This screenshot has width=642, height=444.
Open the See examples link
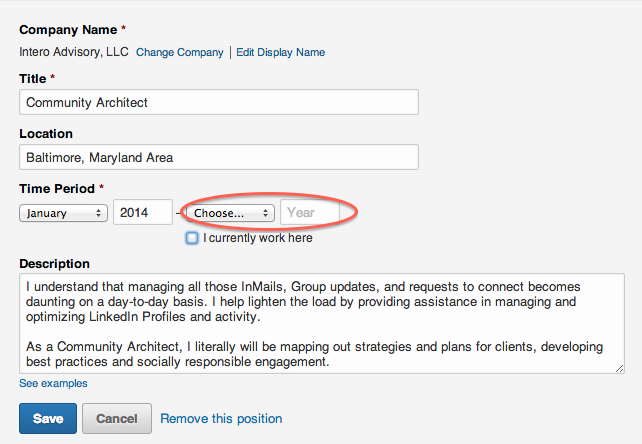[x=53, y=383]
